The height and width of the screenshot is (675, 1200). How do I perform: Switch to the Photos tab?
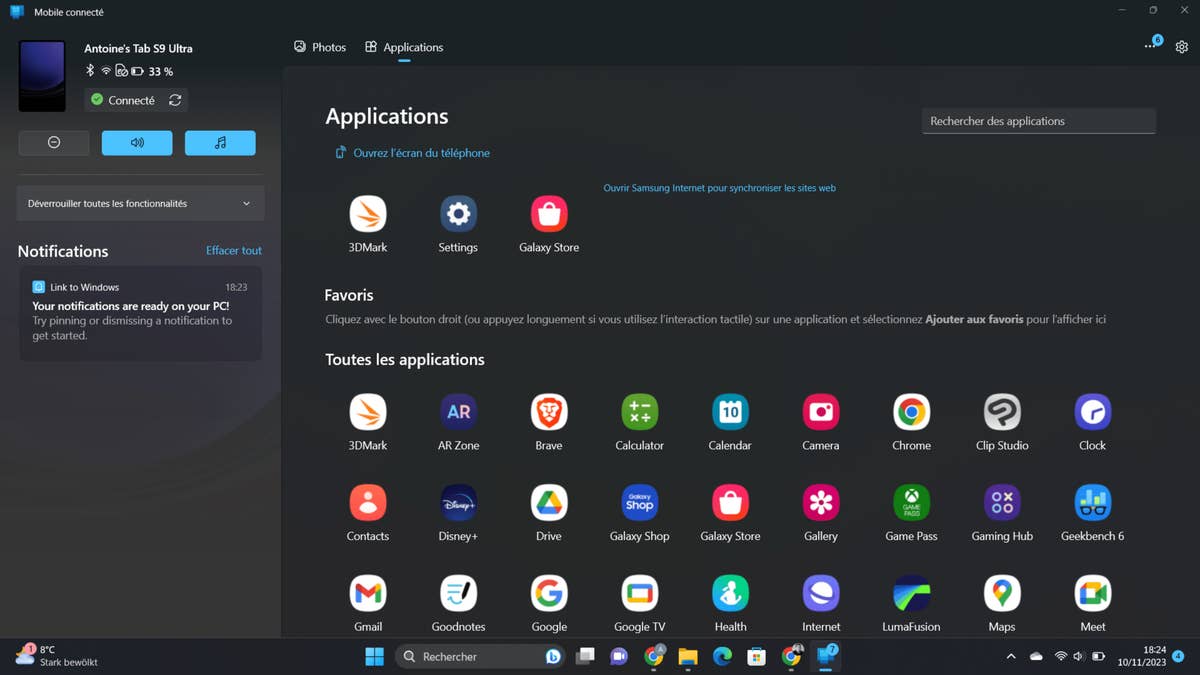(320, 47)
